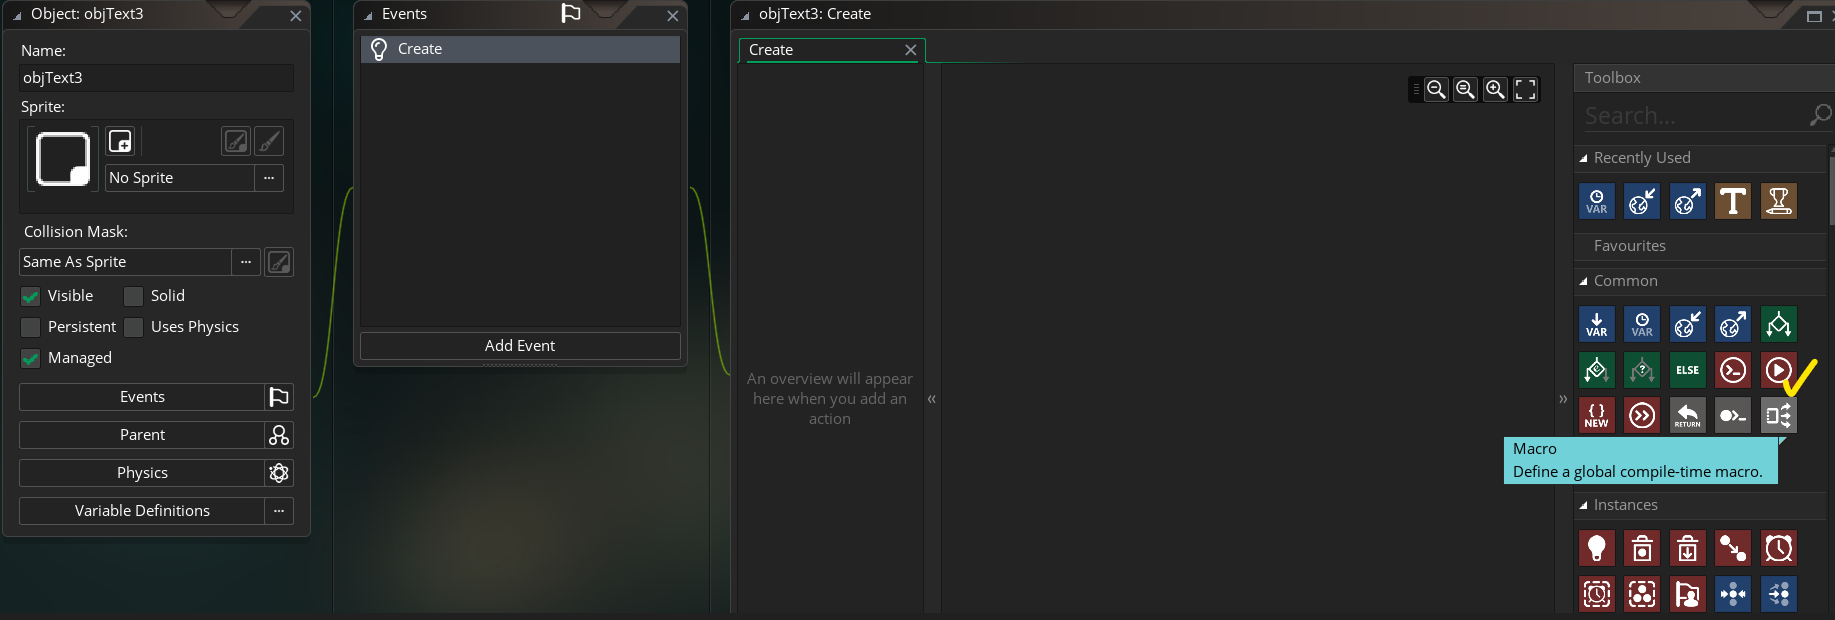Collapse the action overview panel chevron
The image size is (1835, 620).
point(931,398)
